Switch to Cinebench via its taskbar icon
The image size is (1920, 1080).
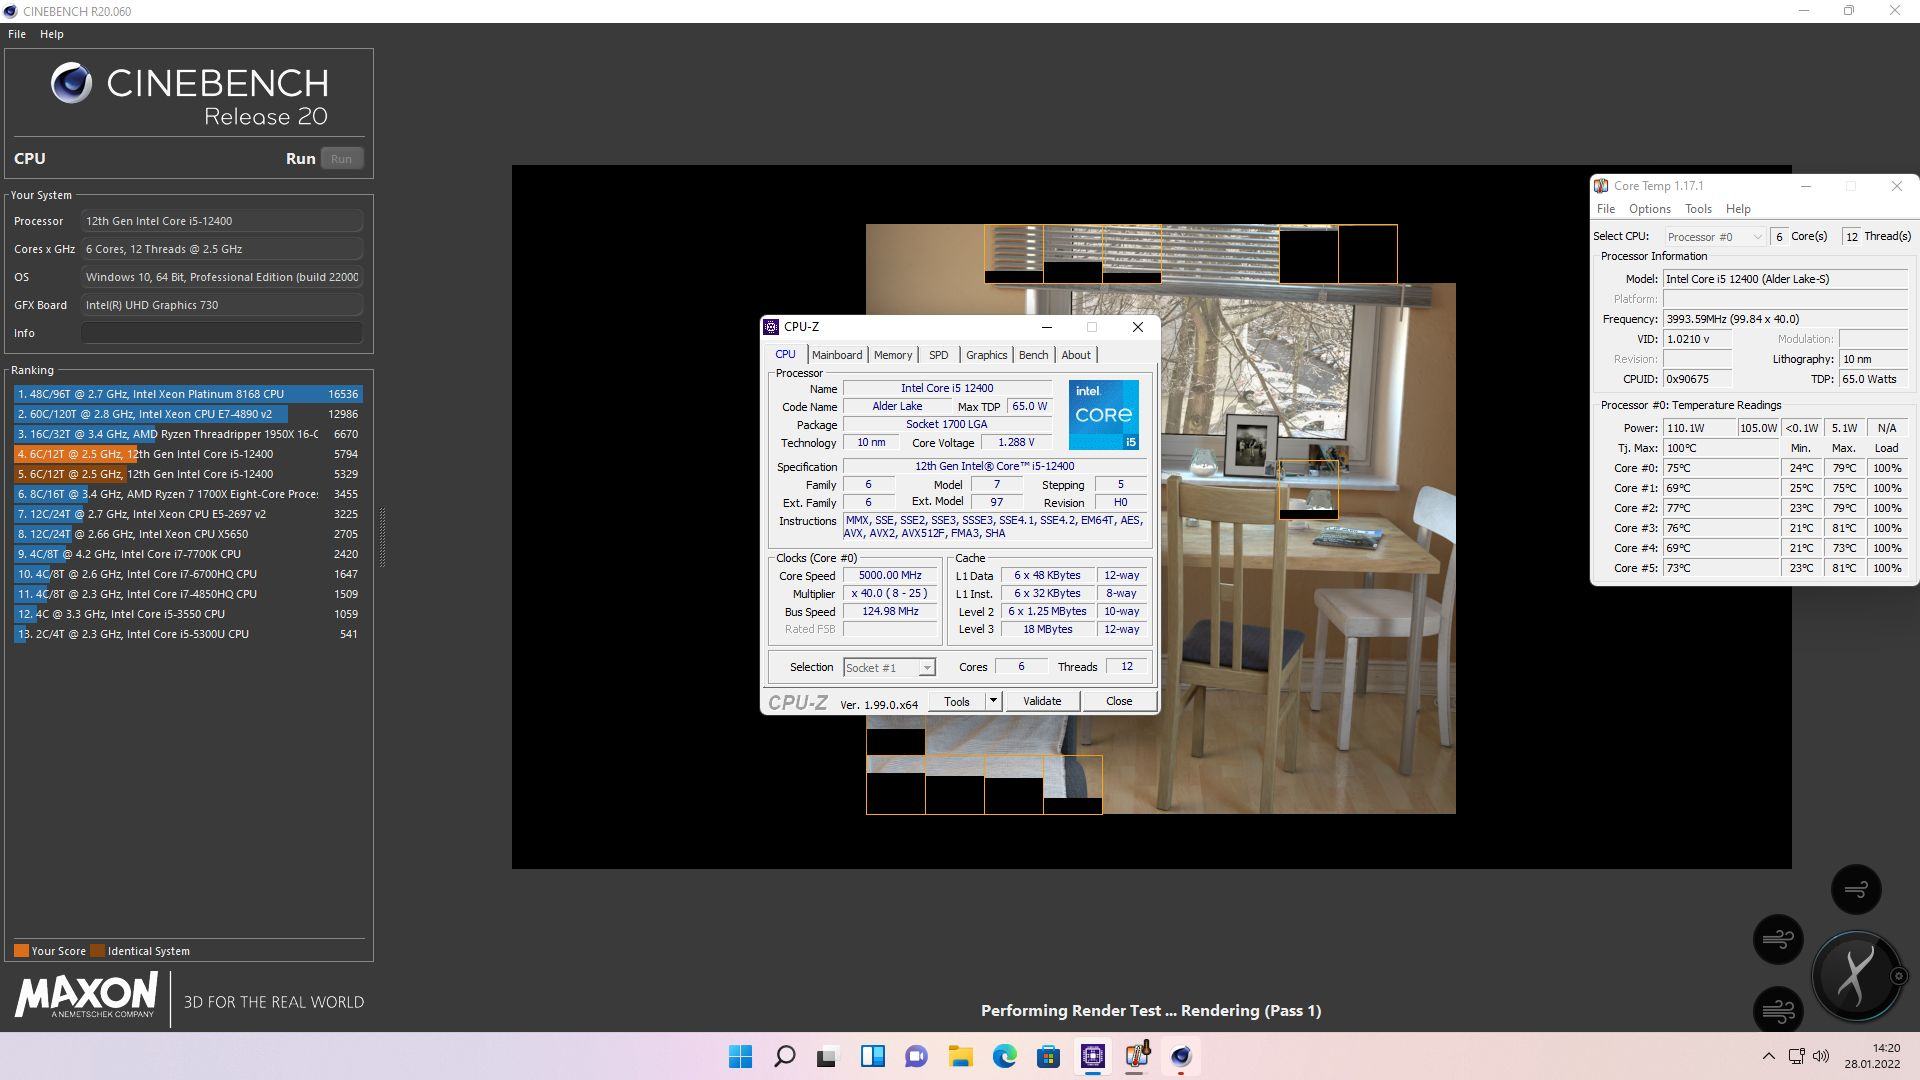point(1181,1056)
